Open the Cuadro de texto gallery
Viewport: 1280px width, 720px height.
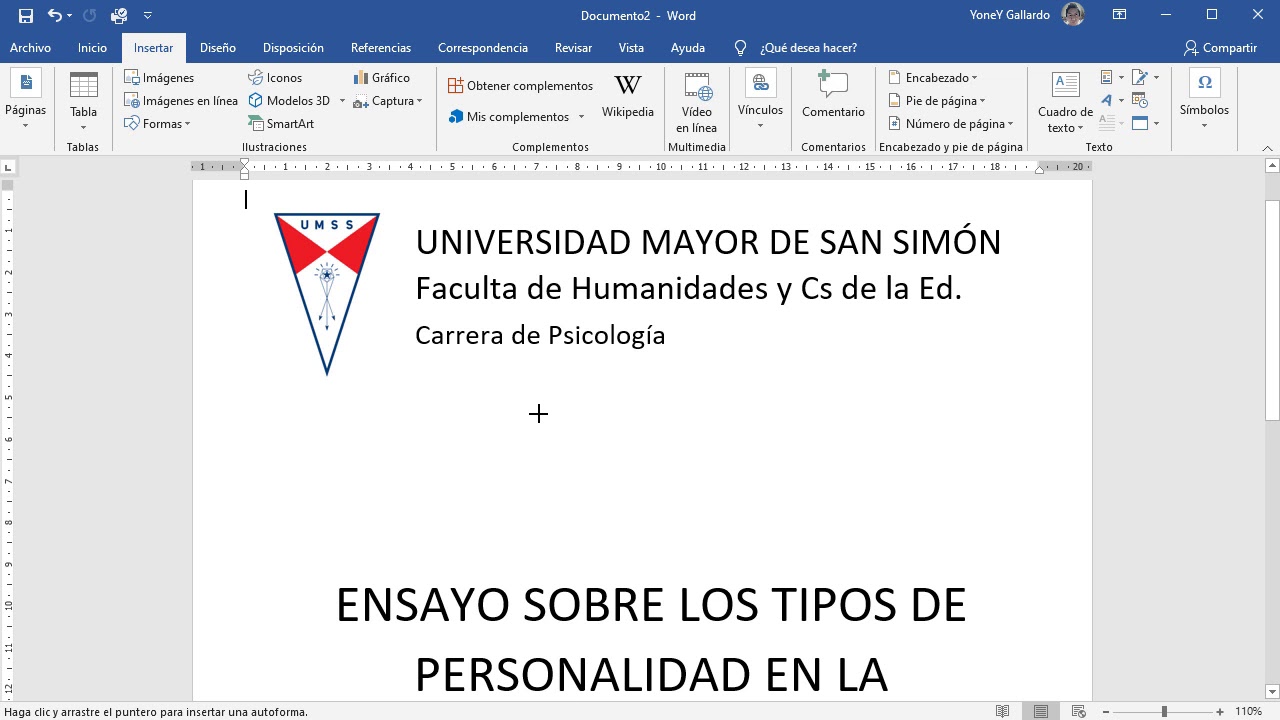tap(1065, 101)
